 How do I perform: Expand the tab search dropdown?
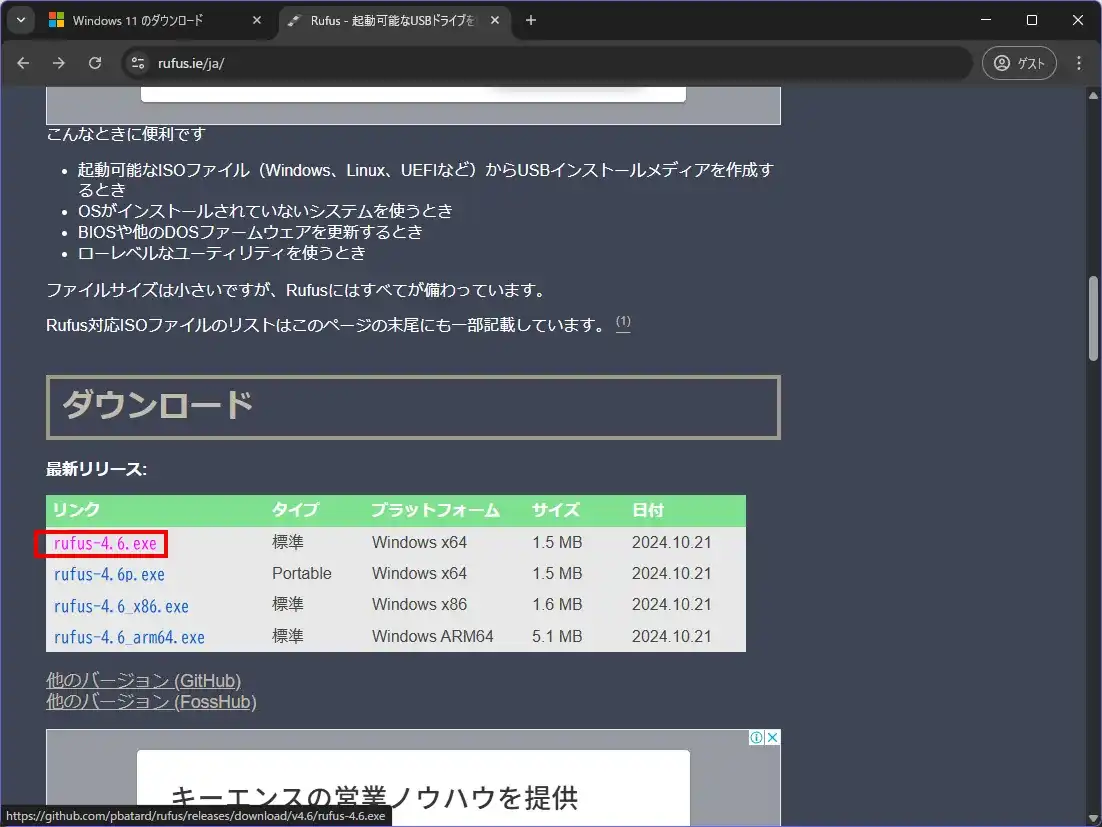[x=19, y=20]
